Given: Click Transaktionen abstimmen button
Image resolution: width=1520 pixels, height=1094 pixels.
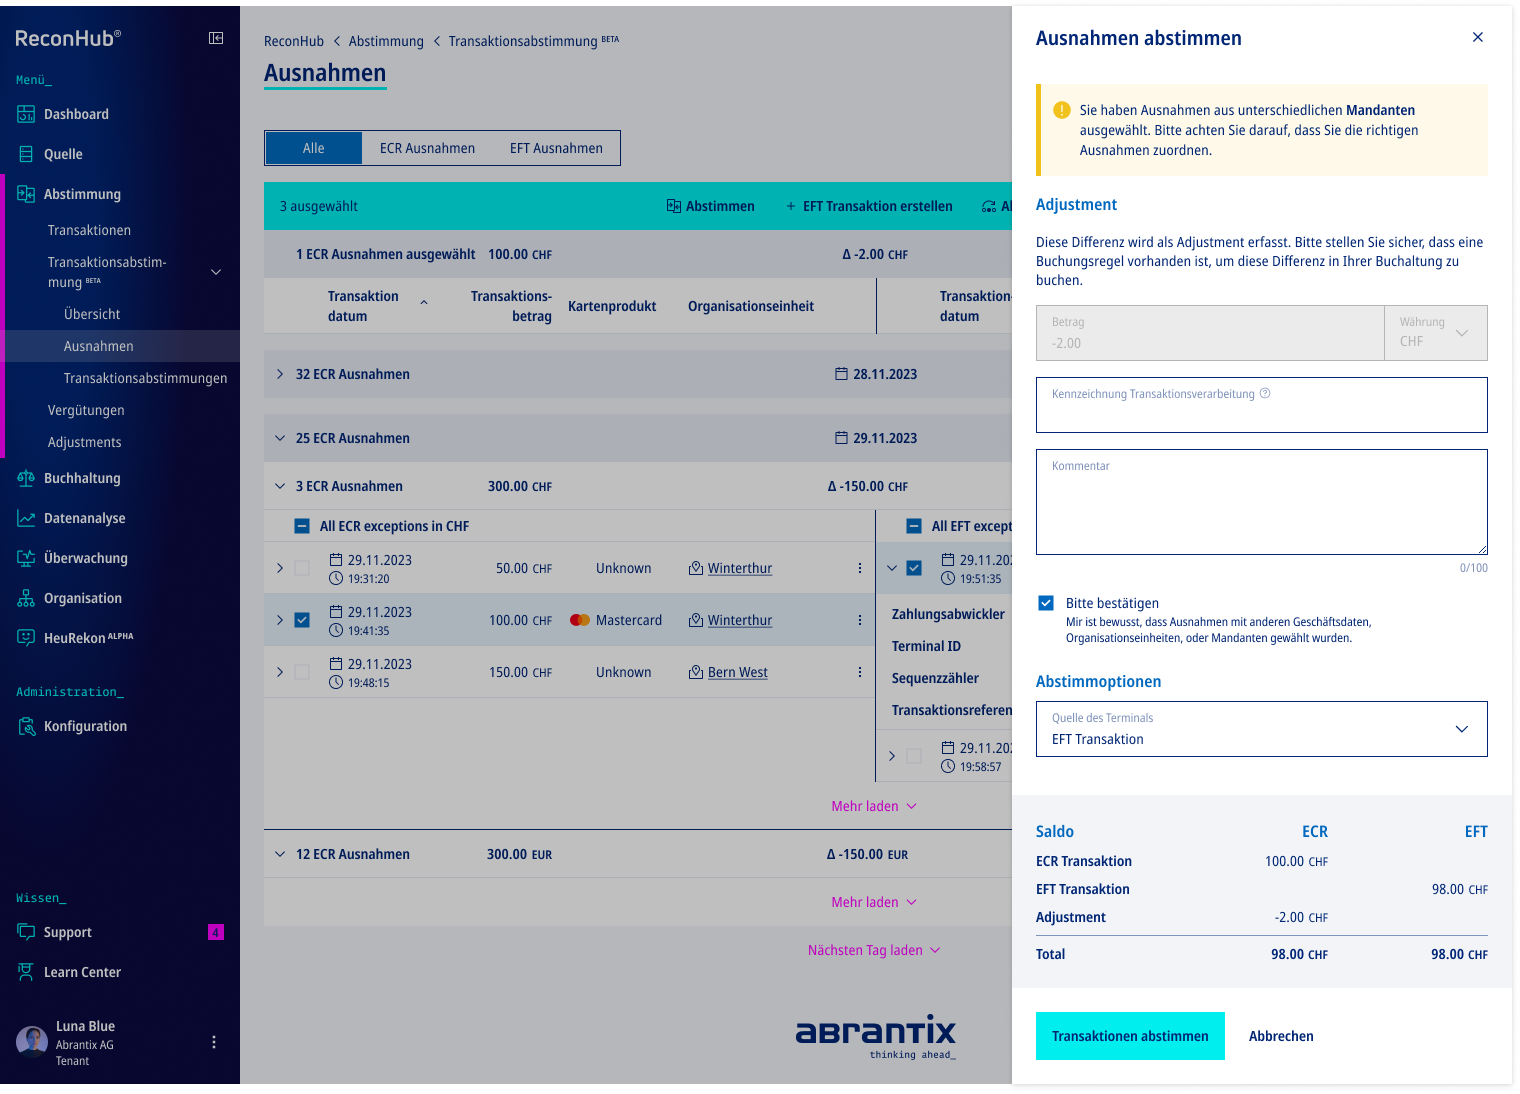Looking at the screenshot, I should pyautogui.click(x=1130, y=1036).
